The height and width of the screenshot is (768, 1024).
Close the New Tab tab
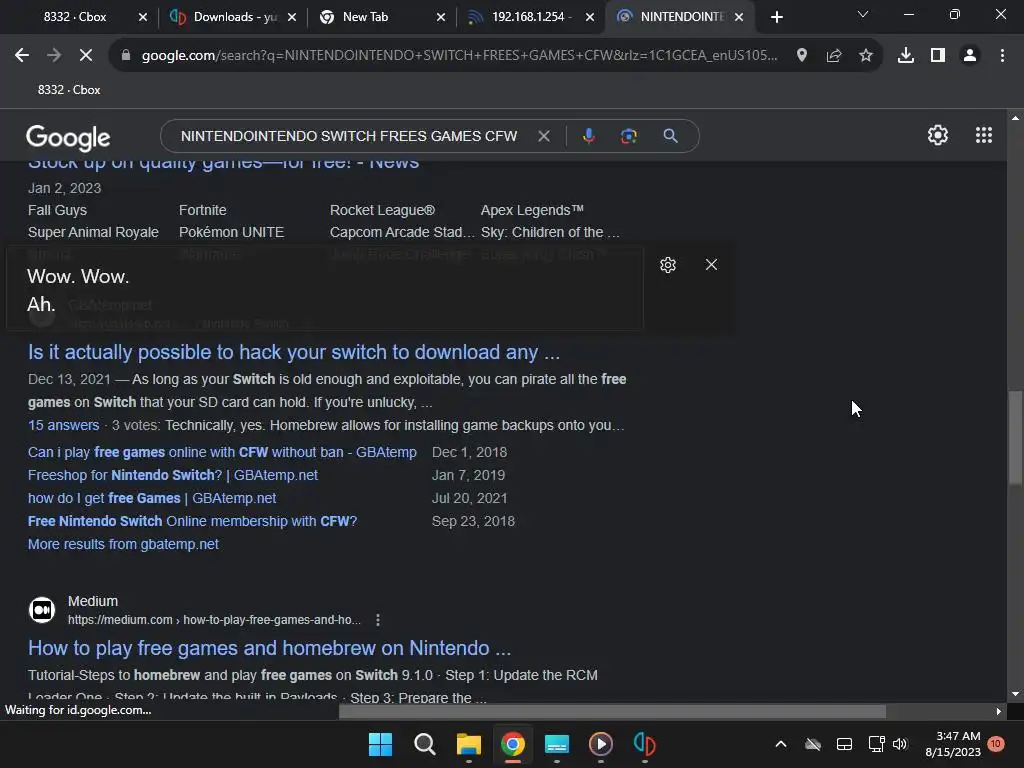[441, 17]
